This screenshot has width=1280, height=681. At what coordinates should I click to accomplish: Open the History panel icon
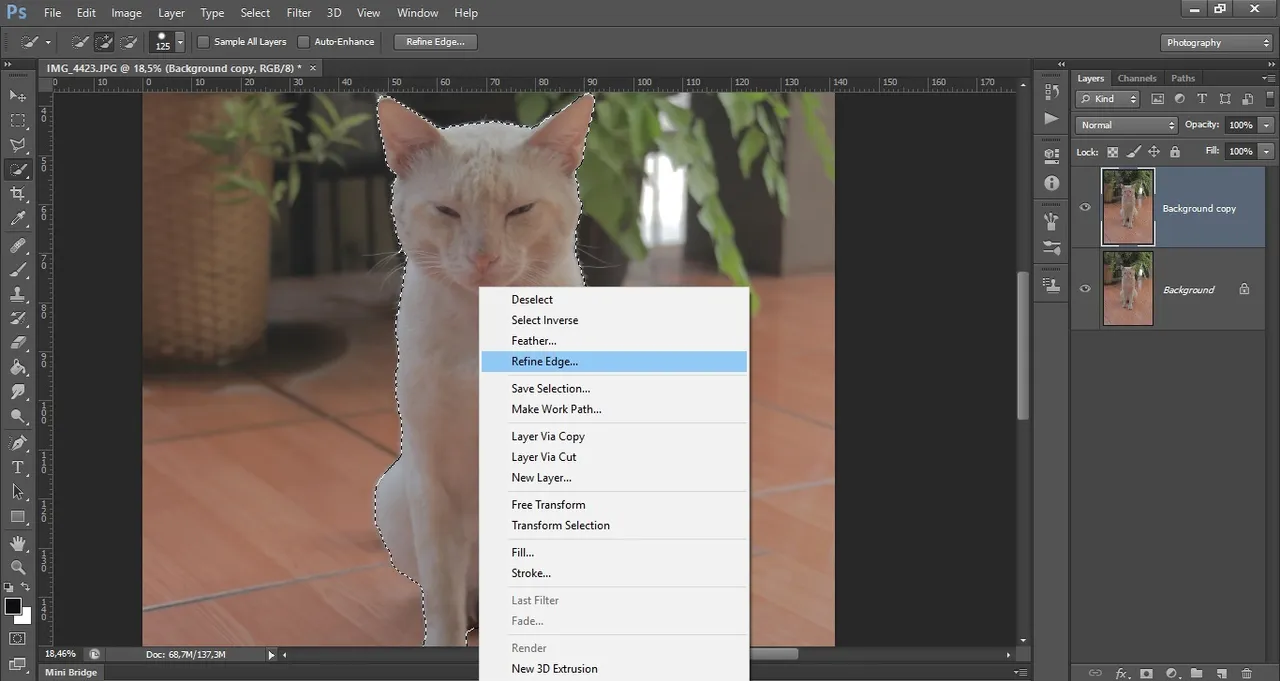[1051, 92]
